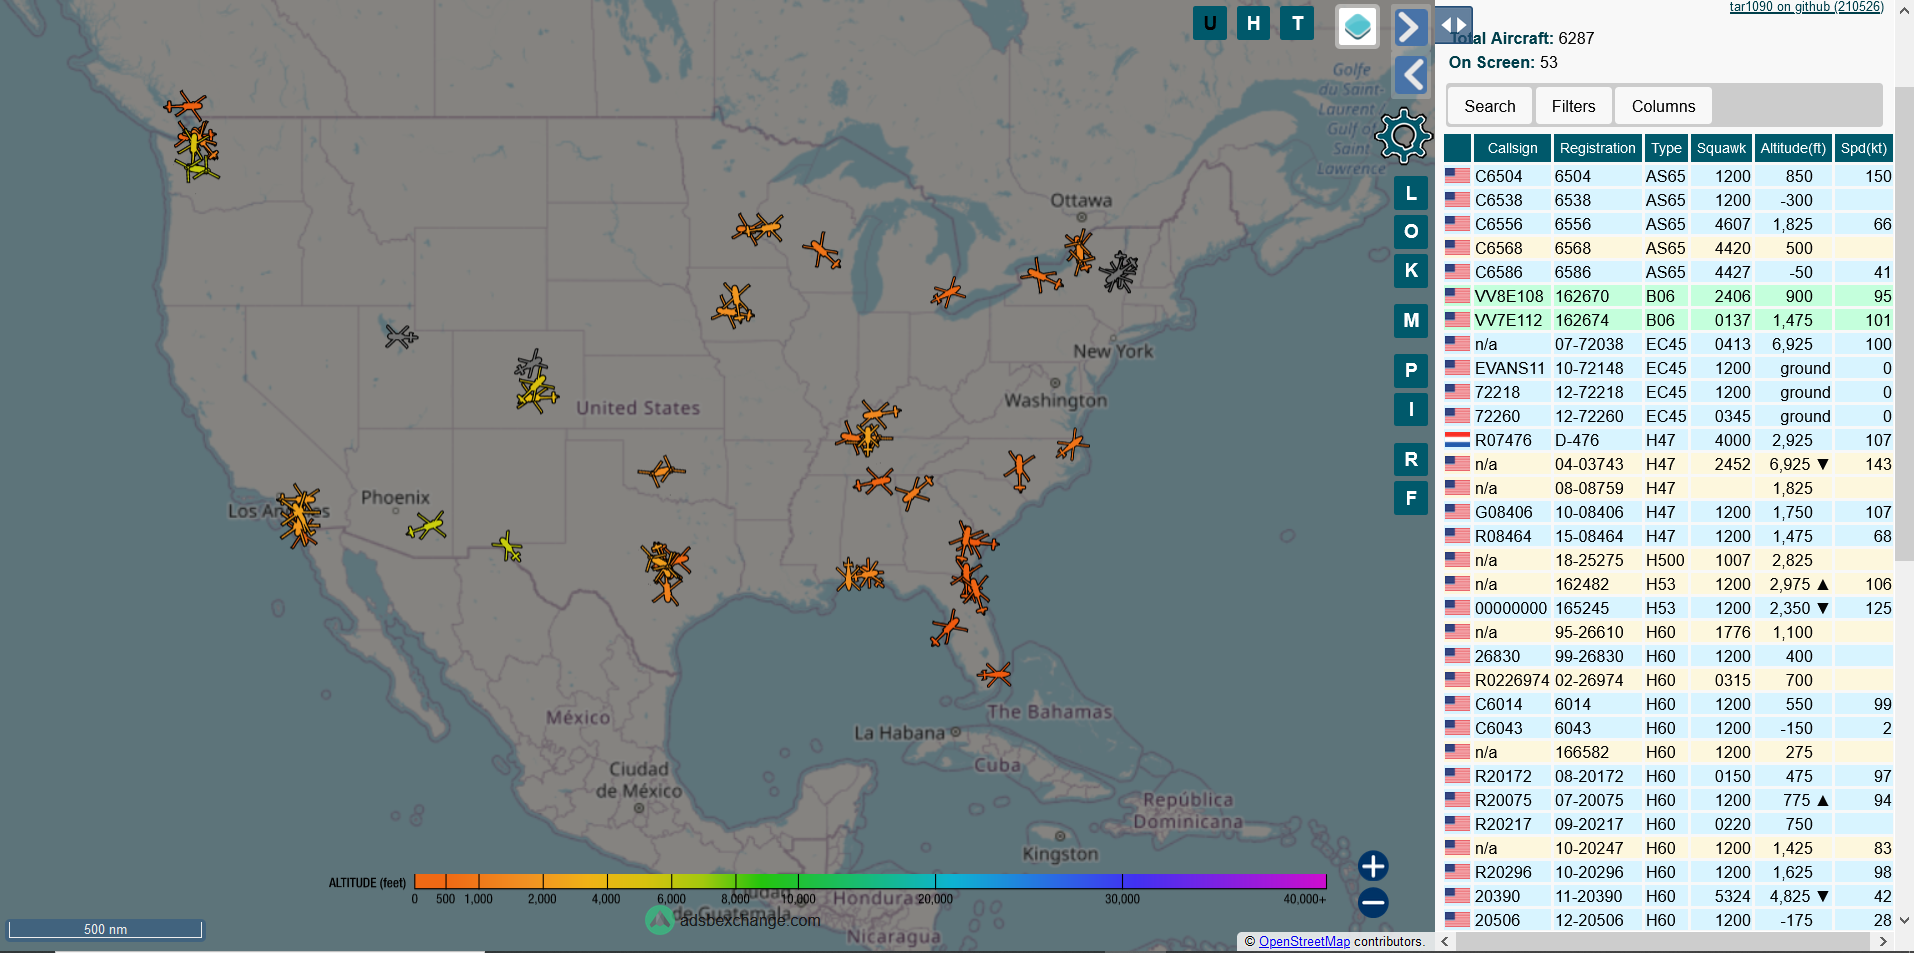The height and width of the screenshot is (953, 1914).
Task: Open the Search tab
Action: coord(1490,106)
